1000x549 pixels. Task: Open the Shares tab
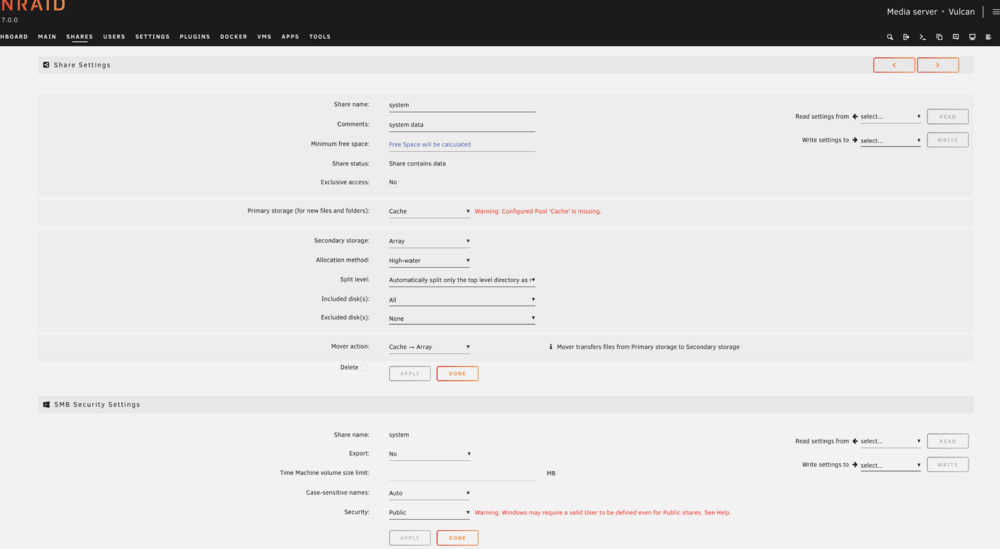(80, 37)
